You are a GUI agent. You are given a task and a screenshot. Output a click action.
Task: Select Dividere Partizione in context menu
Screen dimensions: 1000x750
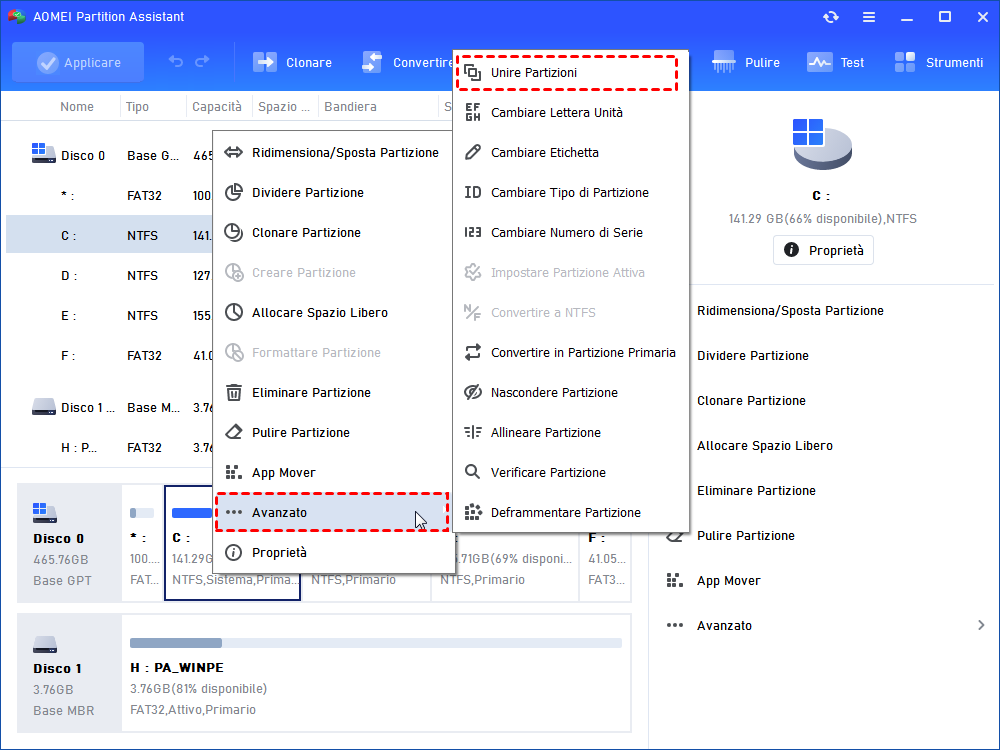click(x=333, y=193)
